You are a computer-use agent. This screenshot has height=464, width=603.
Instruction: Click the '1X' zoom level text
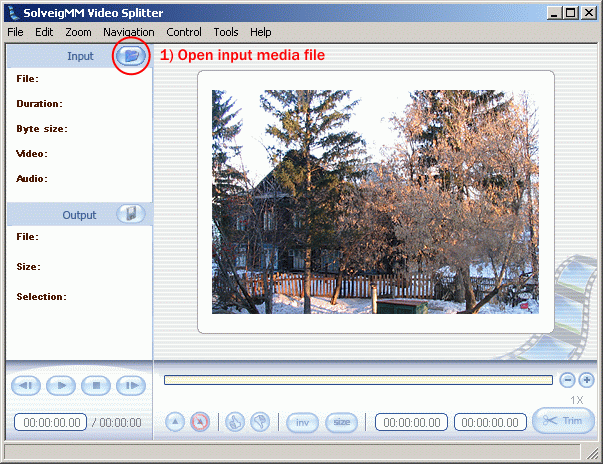(x=576, y=400)
